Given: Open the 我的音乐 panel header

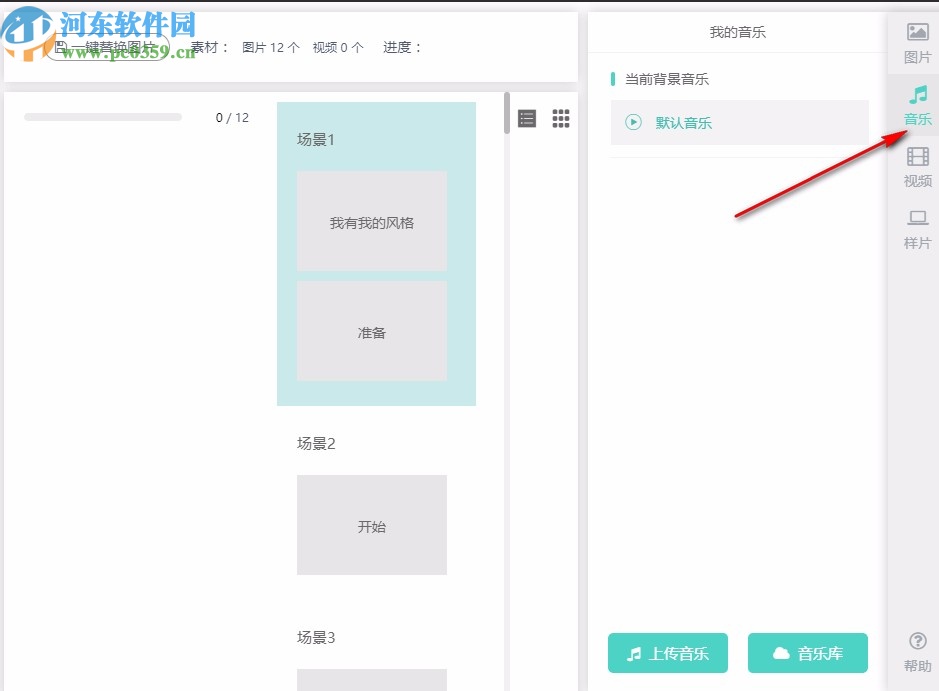Looking at the screenshot, I should [x=739, y=31].
